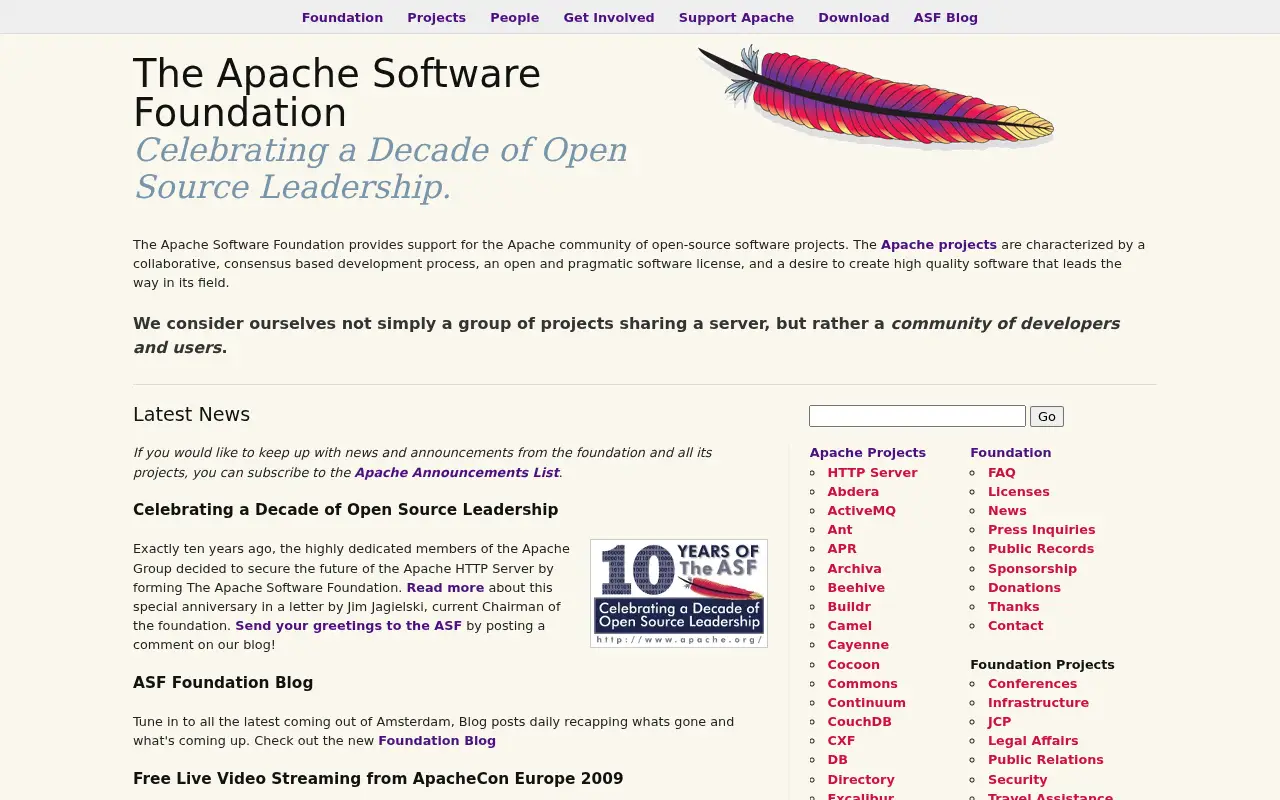Open the 10 Years of ASF image

679,593
